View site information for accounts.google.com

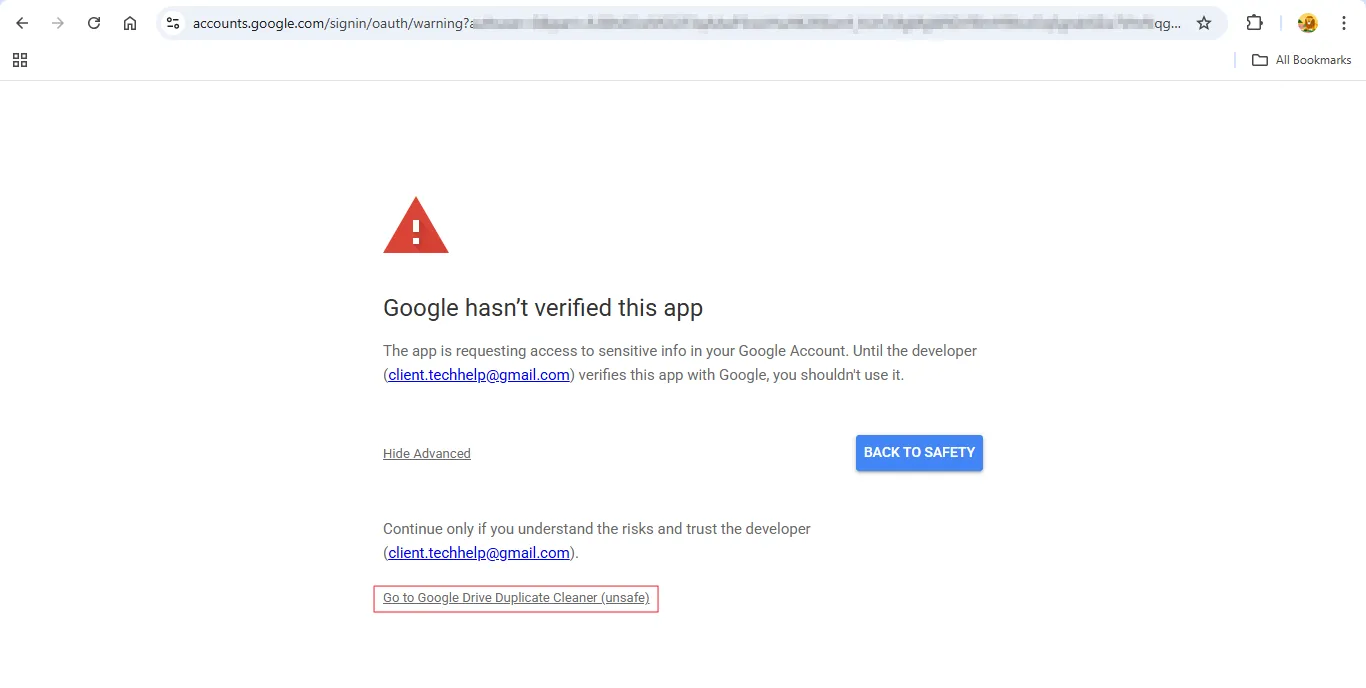(173, 23)
